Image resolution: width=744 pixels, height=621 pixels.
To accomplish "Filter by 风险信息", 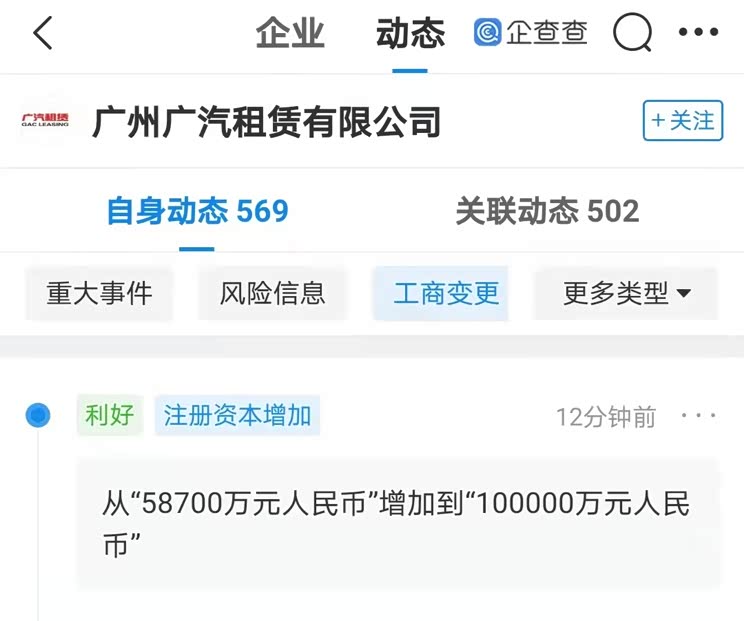I will tap(272, 293).
